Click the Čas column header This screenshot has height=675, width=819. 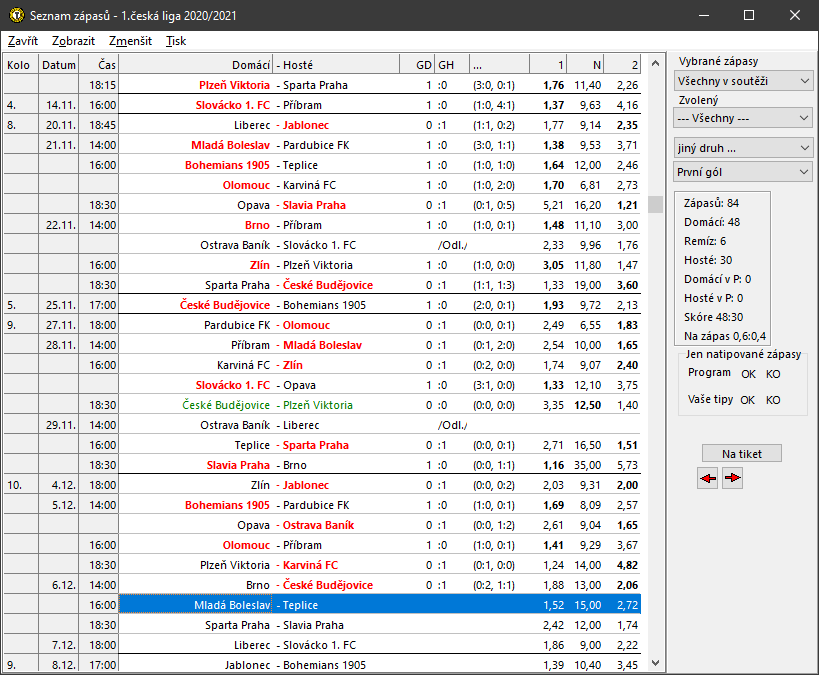point(99,65)
